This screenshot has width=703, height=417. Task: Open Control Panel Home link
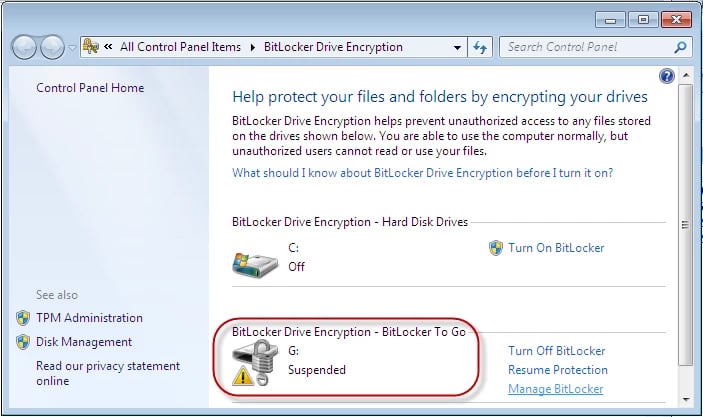(90, 88)
